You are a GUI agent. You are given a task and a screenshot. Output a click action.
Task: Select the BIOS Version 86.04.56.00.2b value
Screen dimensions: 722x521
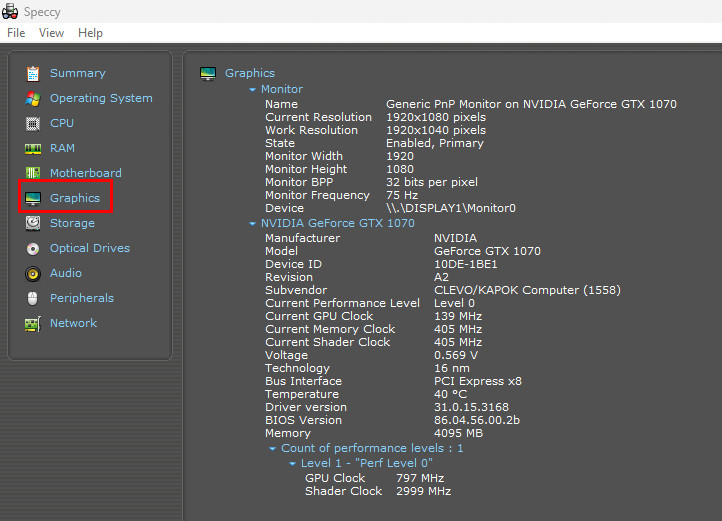pyautogui.click(x=477, y=420)
